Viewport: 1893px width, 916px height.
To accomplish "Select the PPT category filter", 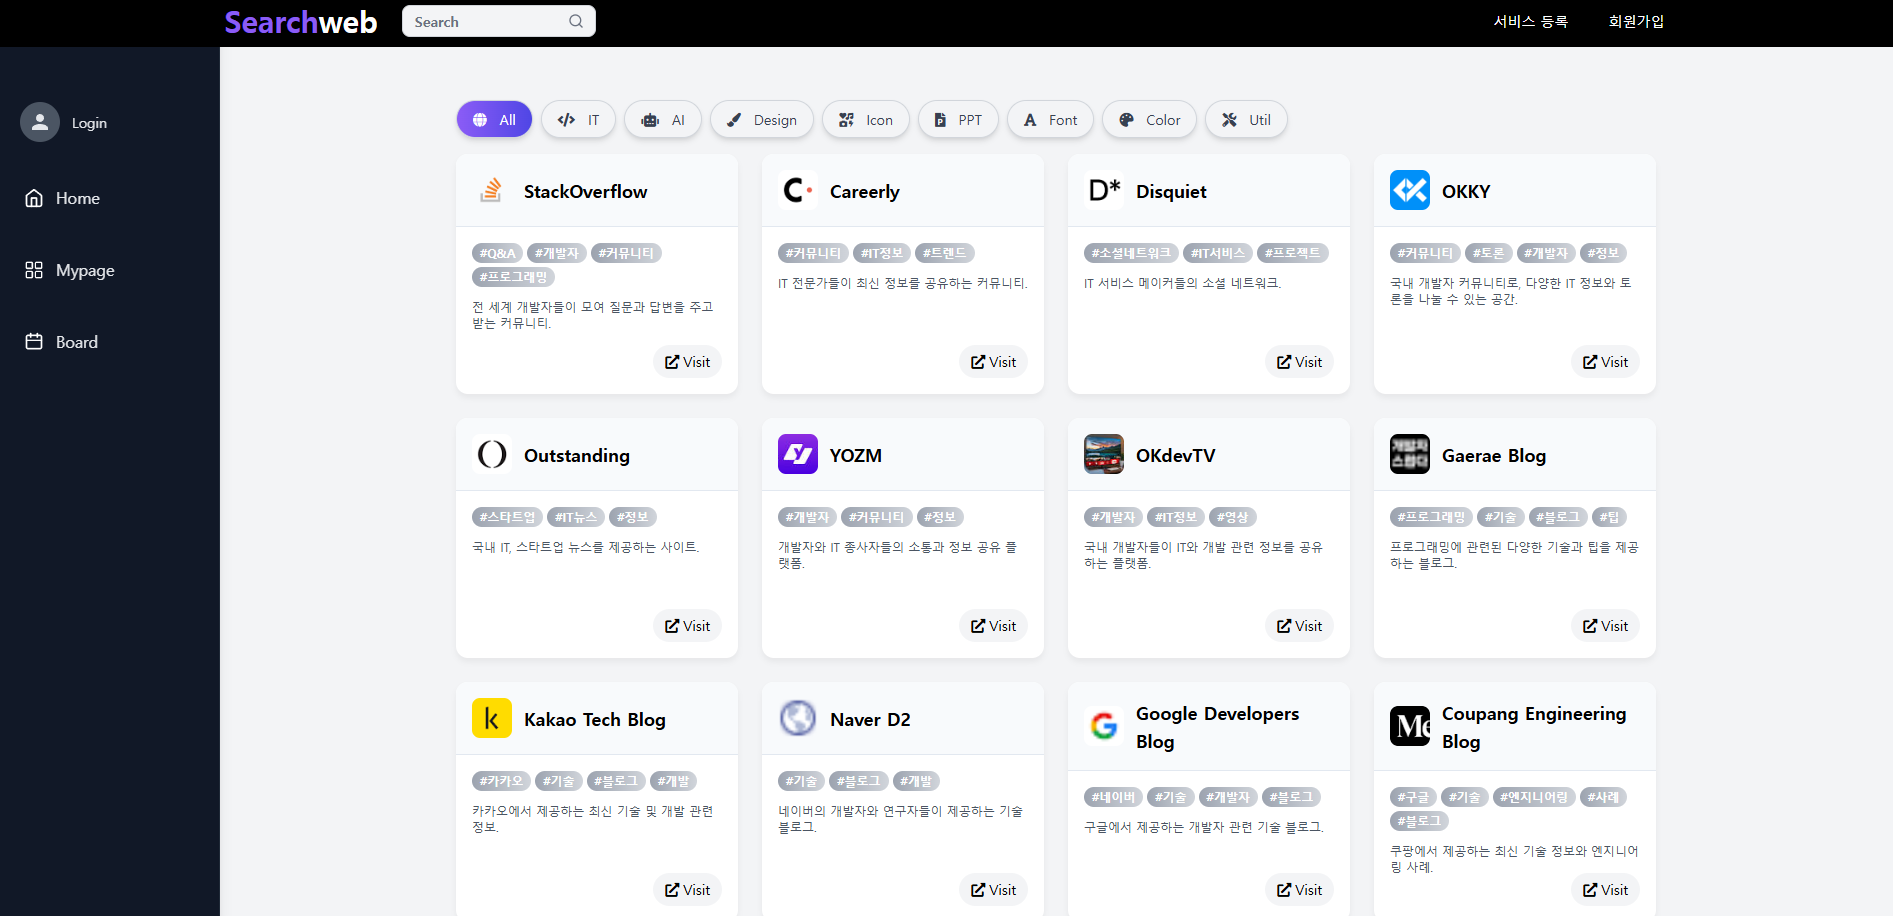I will point(958,119).
